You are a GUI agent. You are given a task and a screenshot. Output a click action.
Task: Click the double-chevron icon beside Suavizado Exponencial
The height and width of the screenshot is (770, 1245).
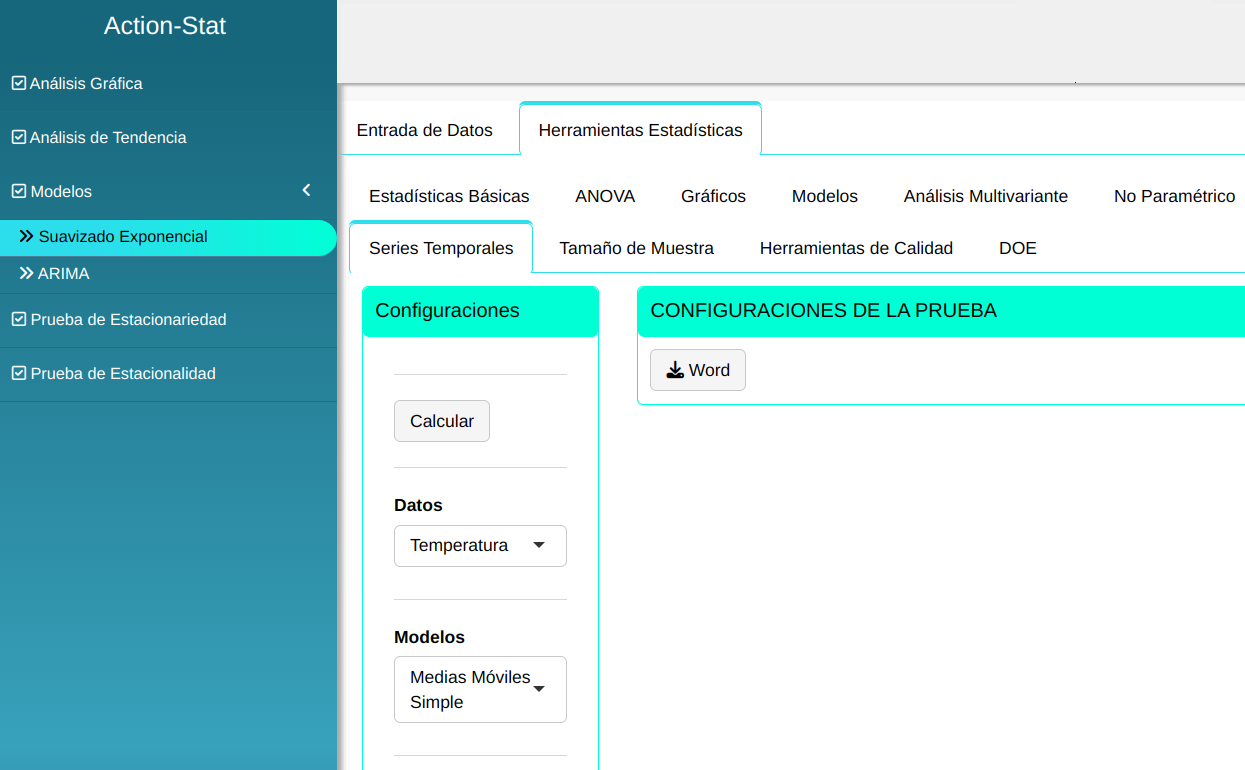coord(27,237)
